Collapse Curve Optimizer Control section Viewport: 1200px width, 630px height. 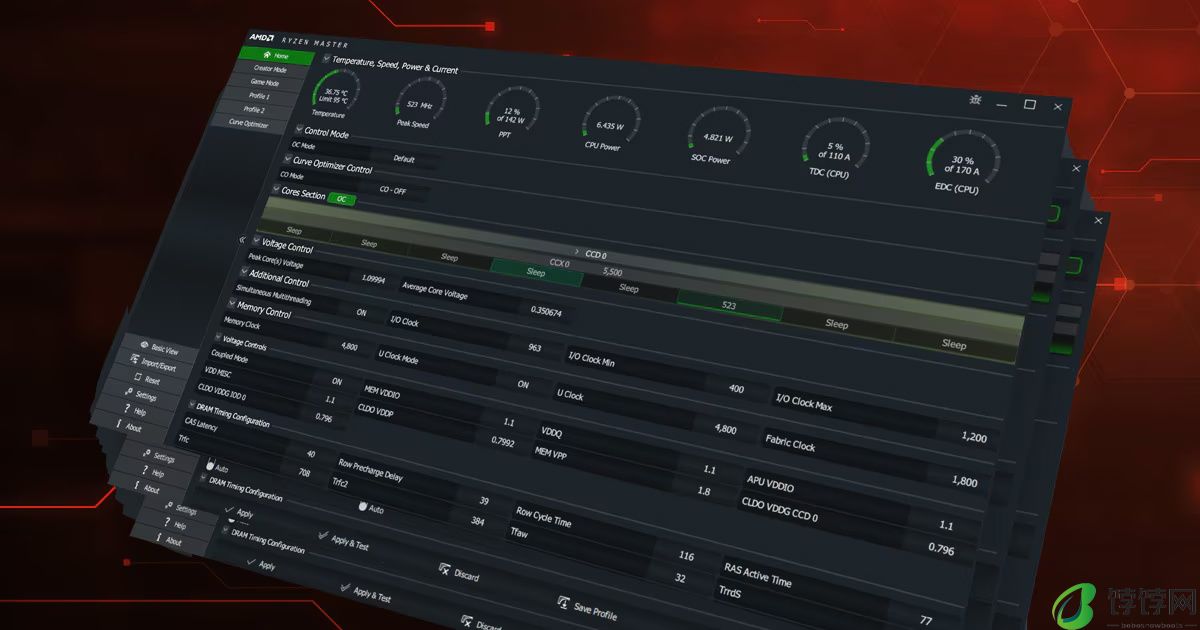pos(286,158)
